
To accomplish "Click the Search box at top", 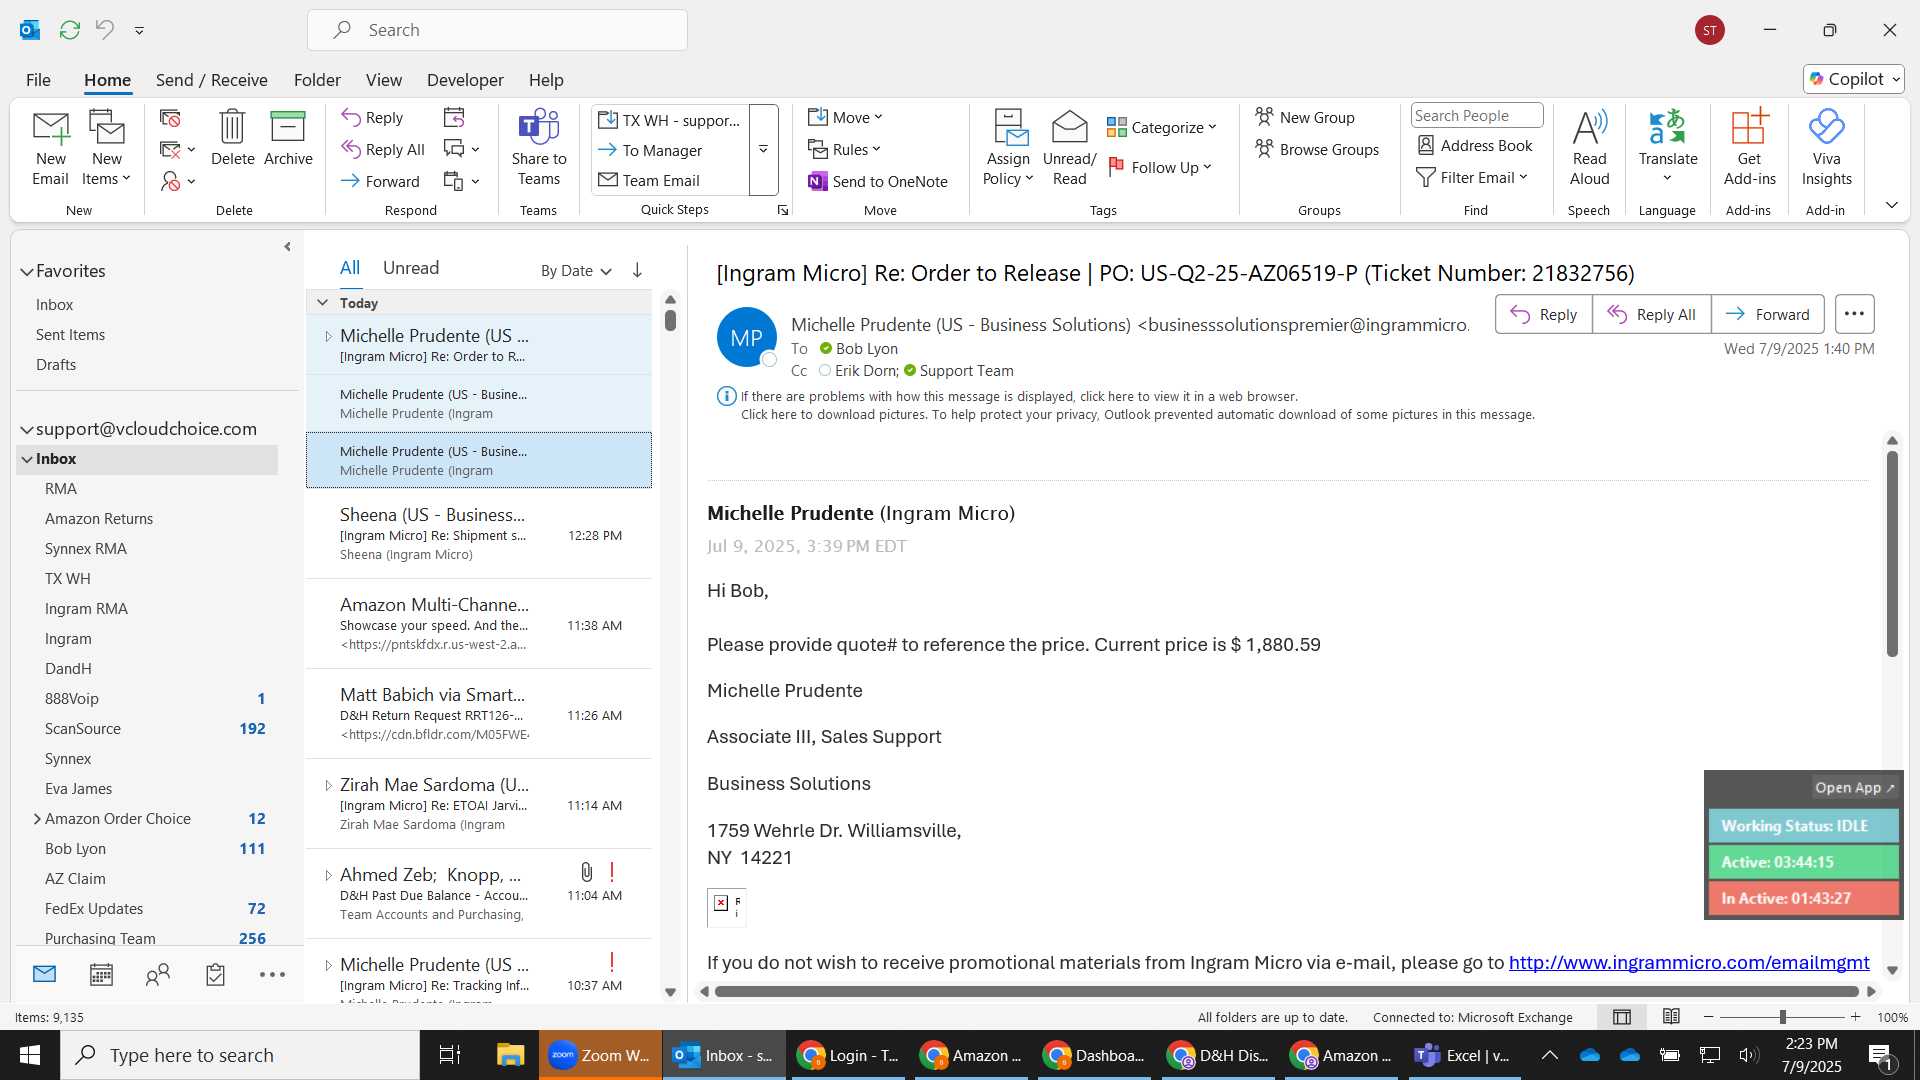I will [x=497, y=30].
